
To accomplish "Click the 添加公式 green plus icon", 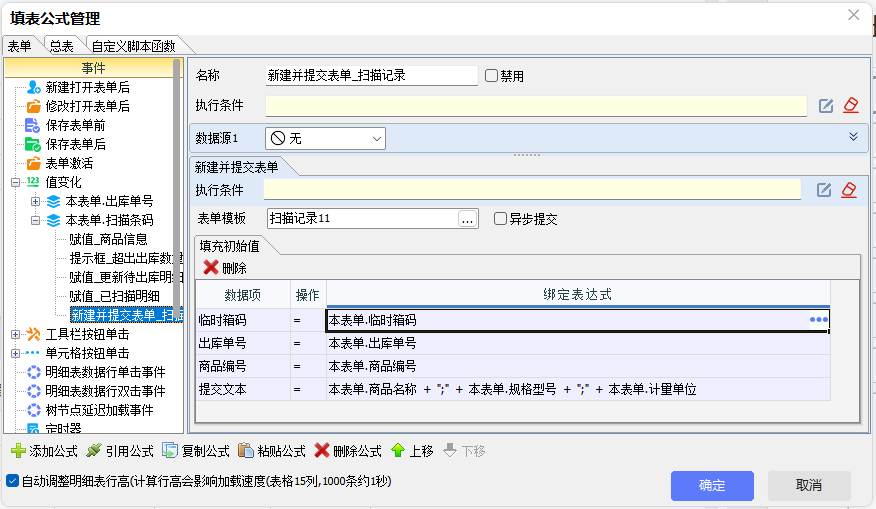I will tap(18, 451).
